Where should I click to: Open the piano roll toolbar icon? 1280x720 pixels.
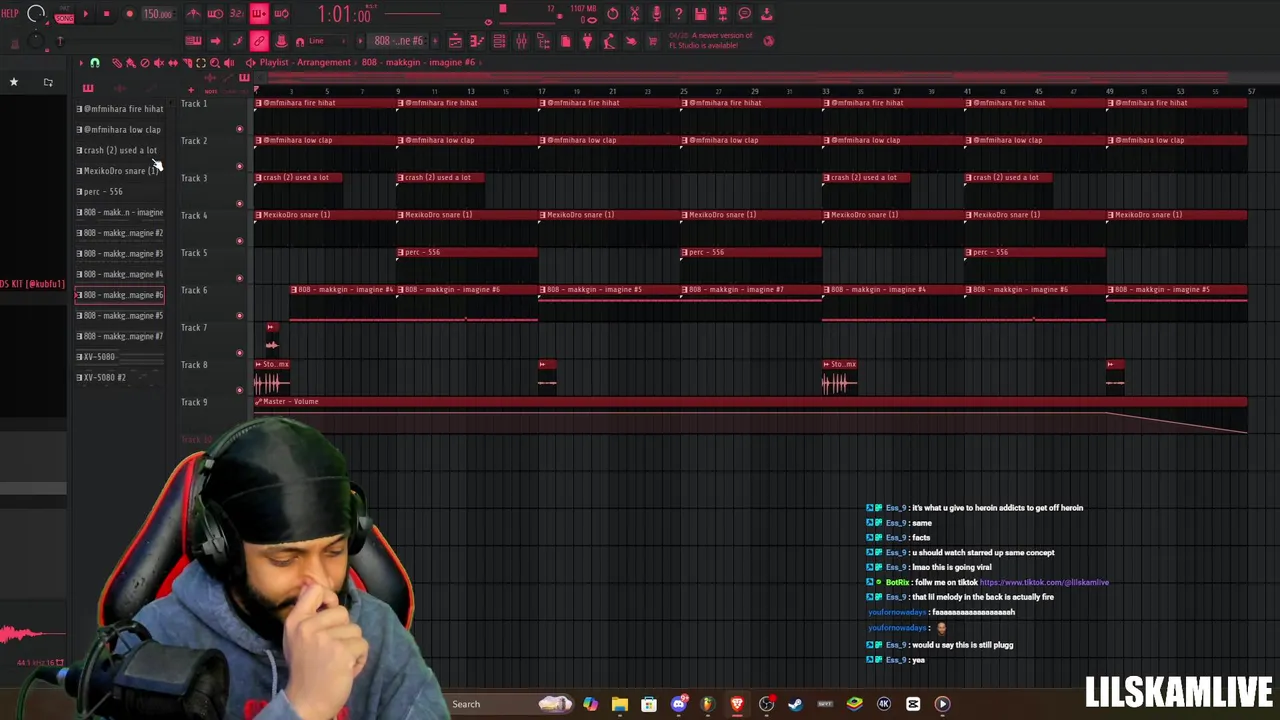click(477, 41)
